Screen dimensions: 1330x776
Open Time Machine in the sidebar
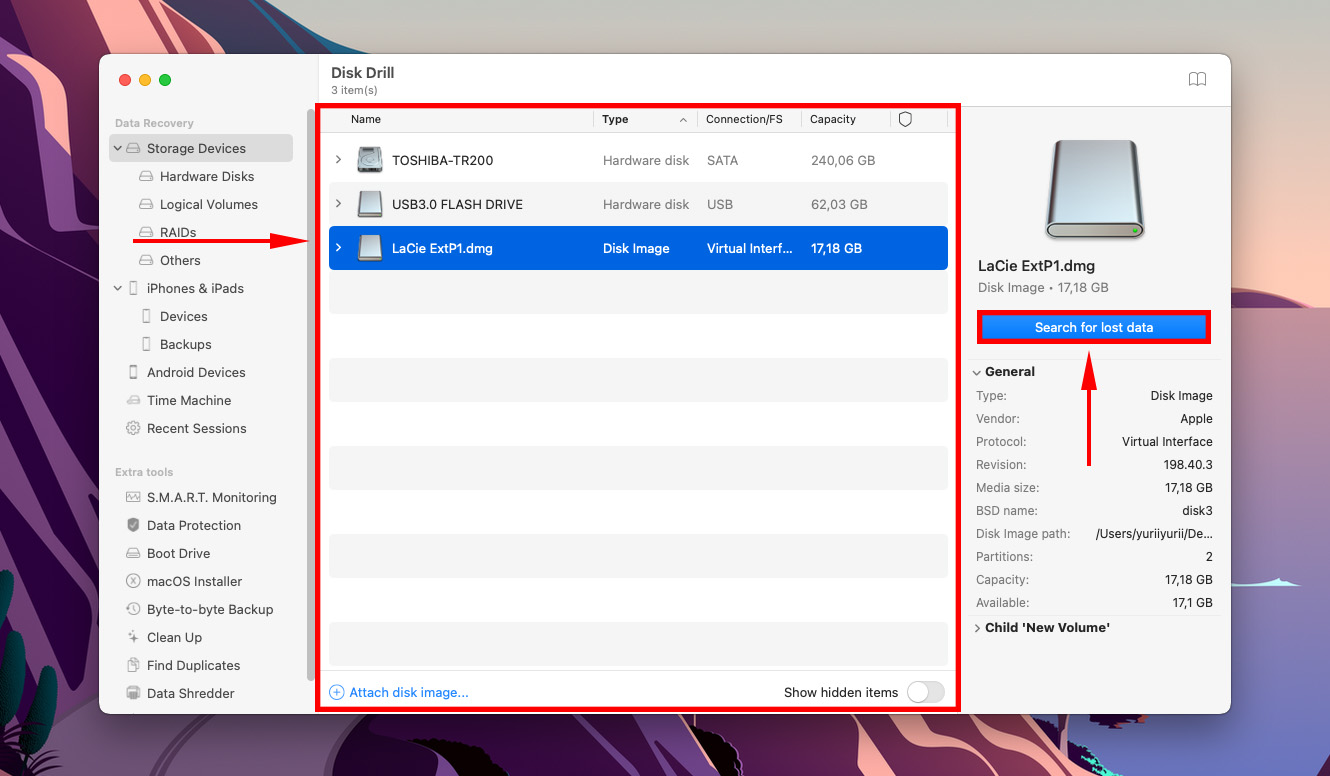[x=189, y=400]
